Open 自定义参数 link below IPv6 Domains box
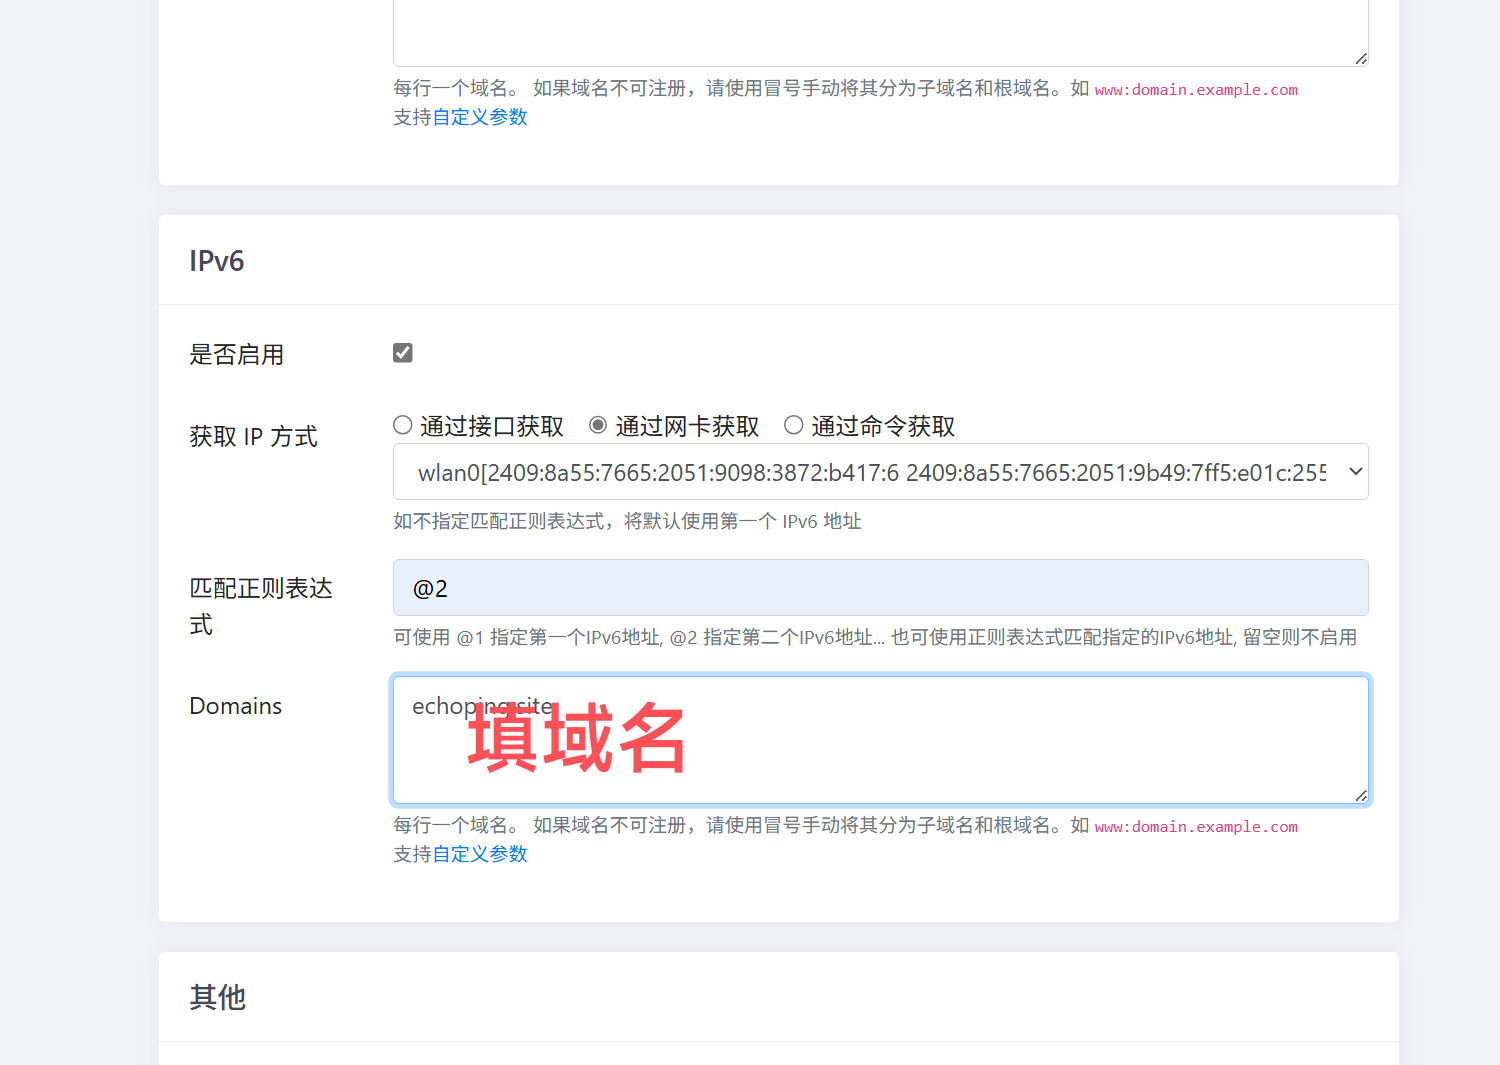Image resolution: width=1500 pixels, height=1065 pixels. pos(480,854)
